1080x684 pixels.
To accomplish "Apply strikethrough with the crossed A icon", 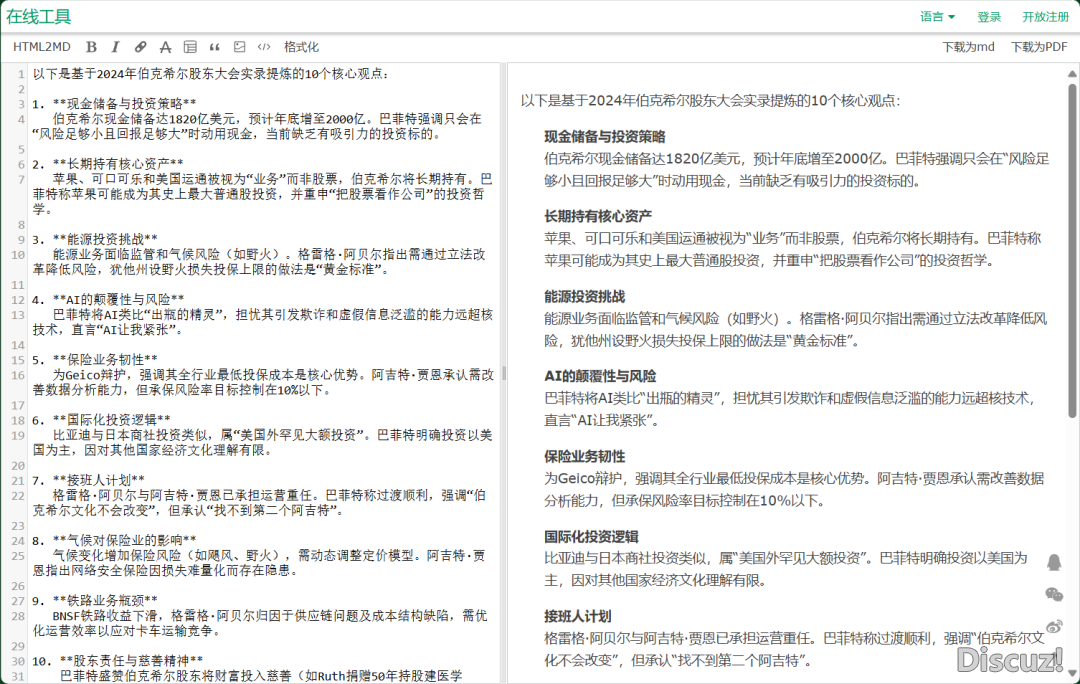I will pyautogui.click(x=165, y=47).
